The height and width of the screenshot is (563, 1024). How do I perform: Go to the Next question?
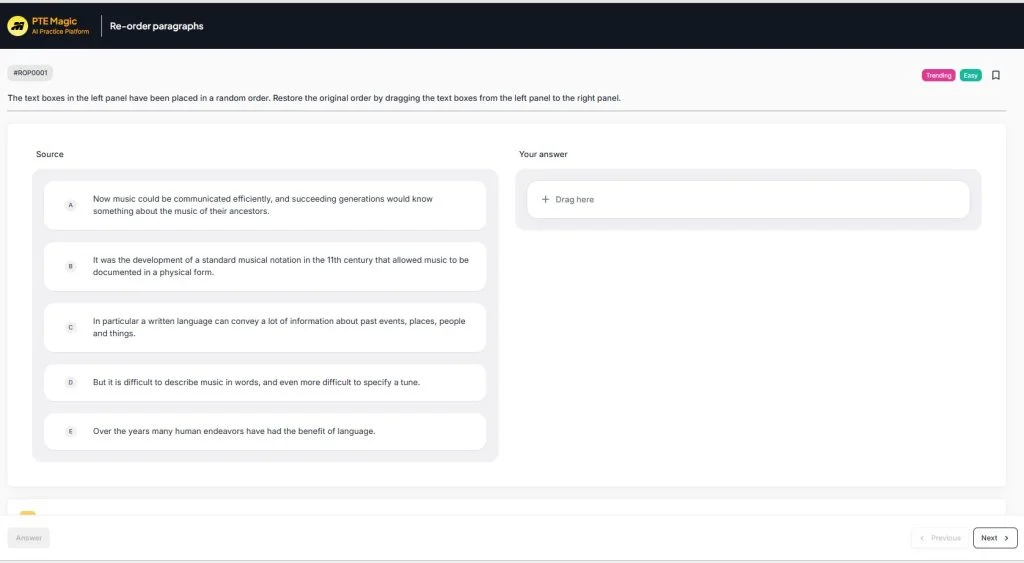(x=994, y=538)
